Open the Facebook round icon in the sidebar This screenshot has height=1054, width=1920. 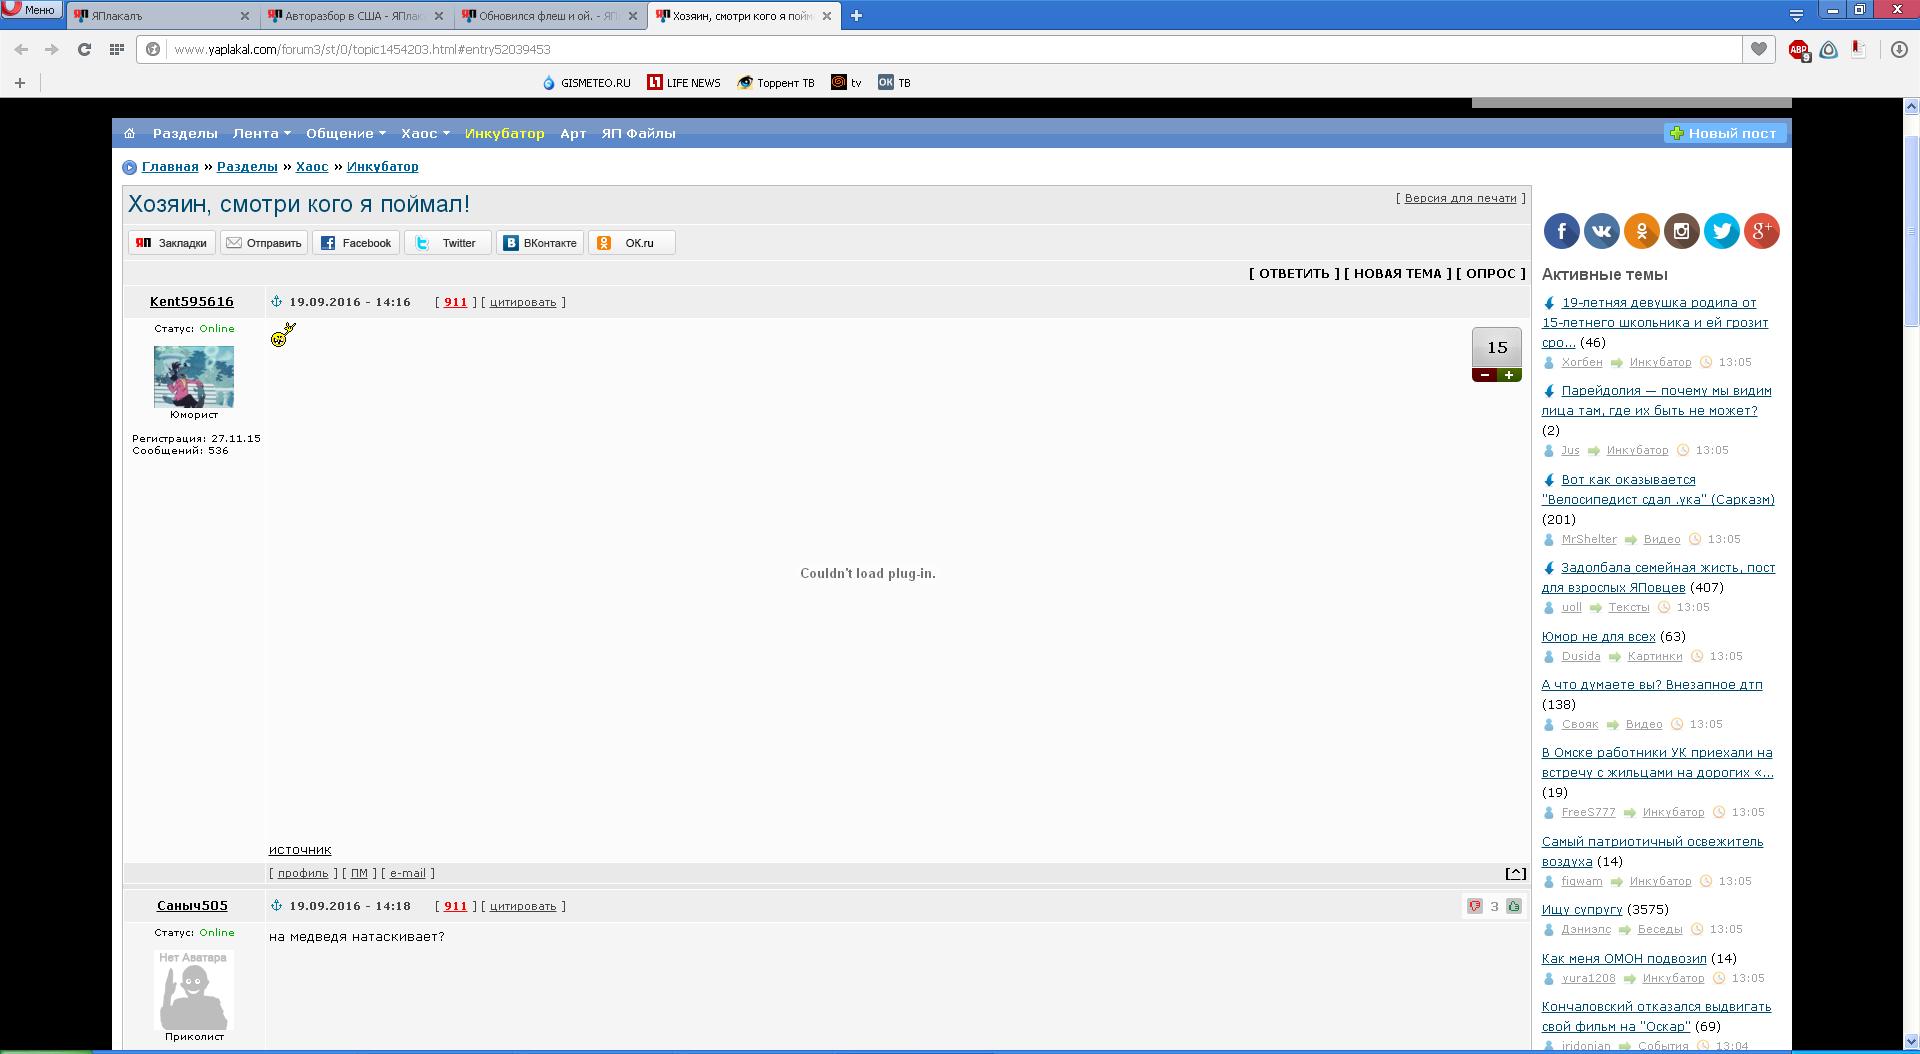pyautogui.click(x=1561, y=231)
